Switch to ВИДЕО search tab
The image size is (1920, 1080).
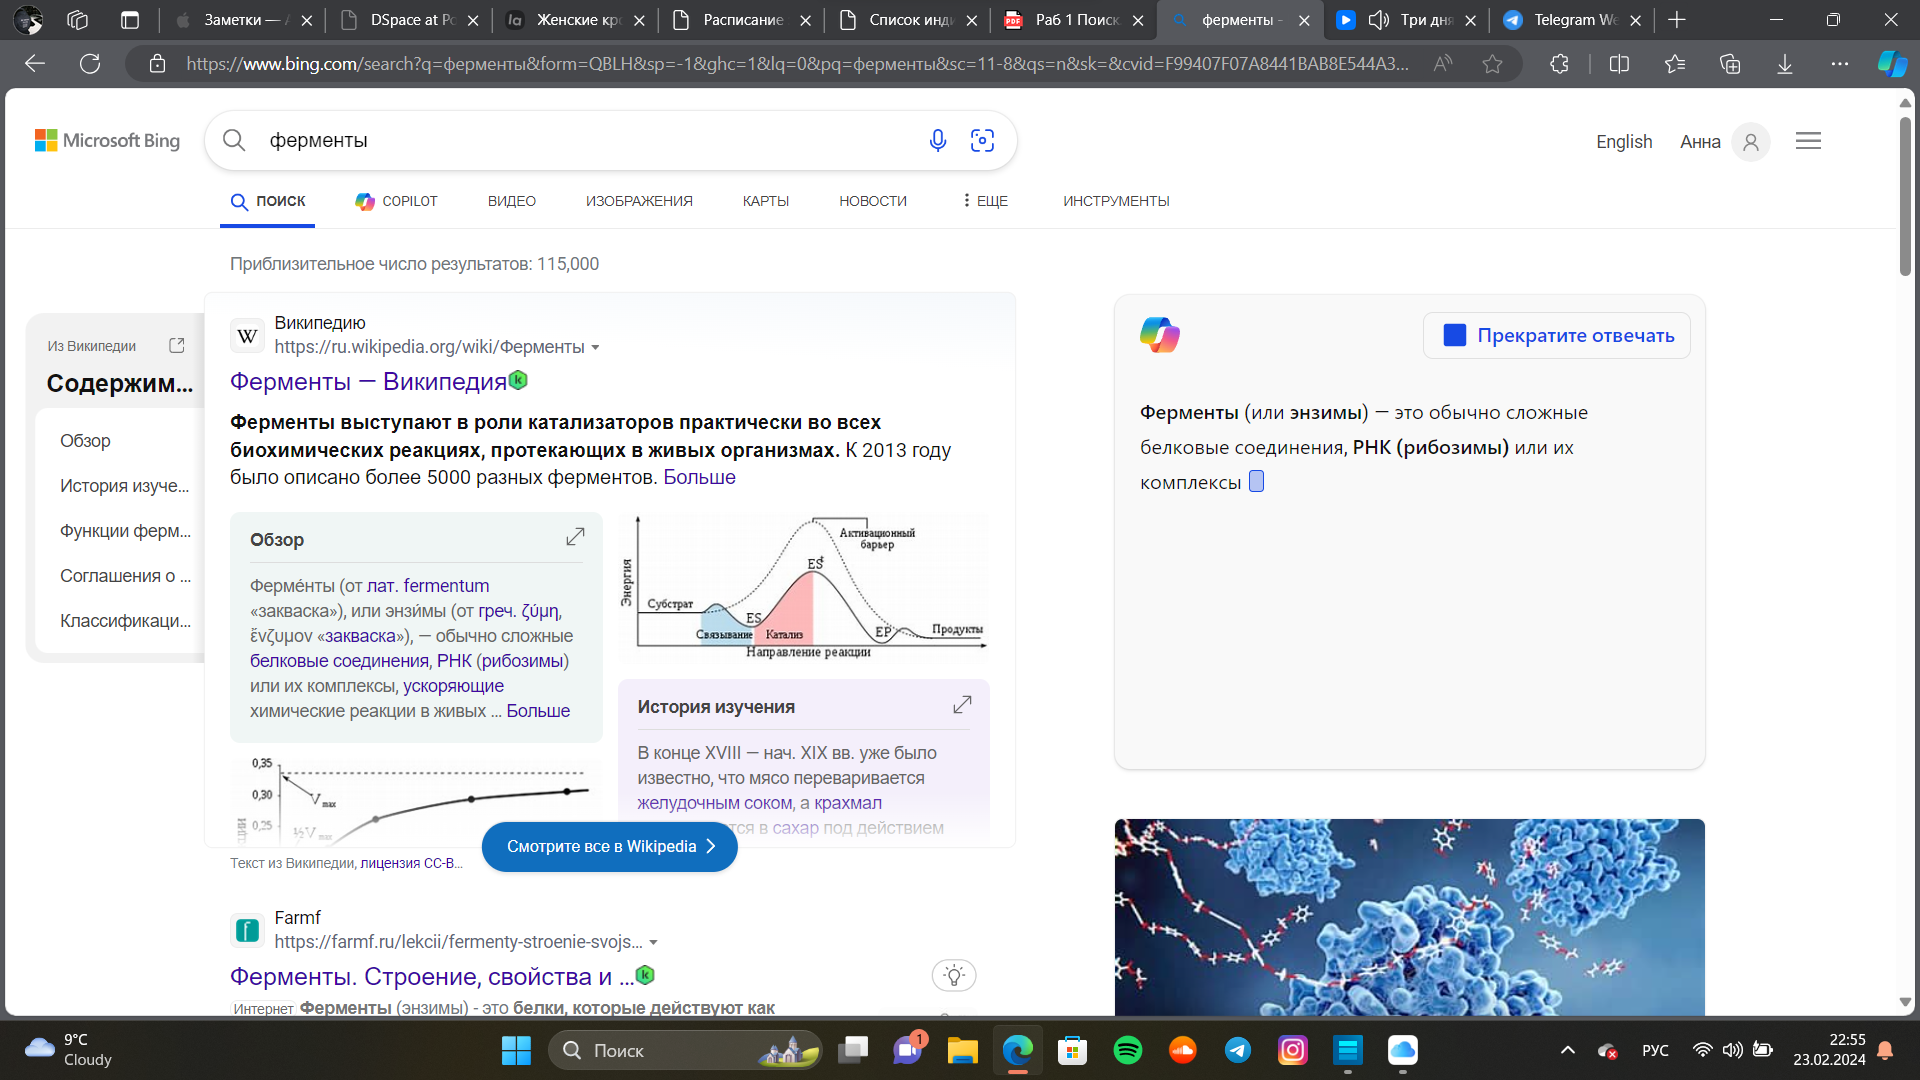pos(512,201)
